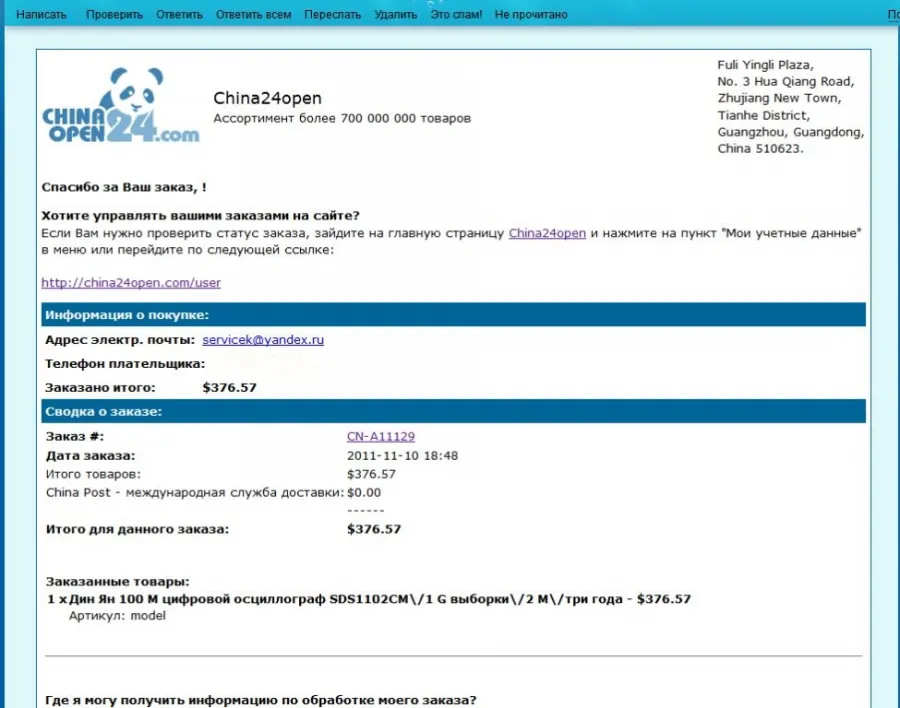Click the Хотите управлять вашими заказами heading
This screenshot has width=900, height=708.
tap(200, 216)
